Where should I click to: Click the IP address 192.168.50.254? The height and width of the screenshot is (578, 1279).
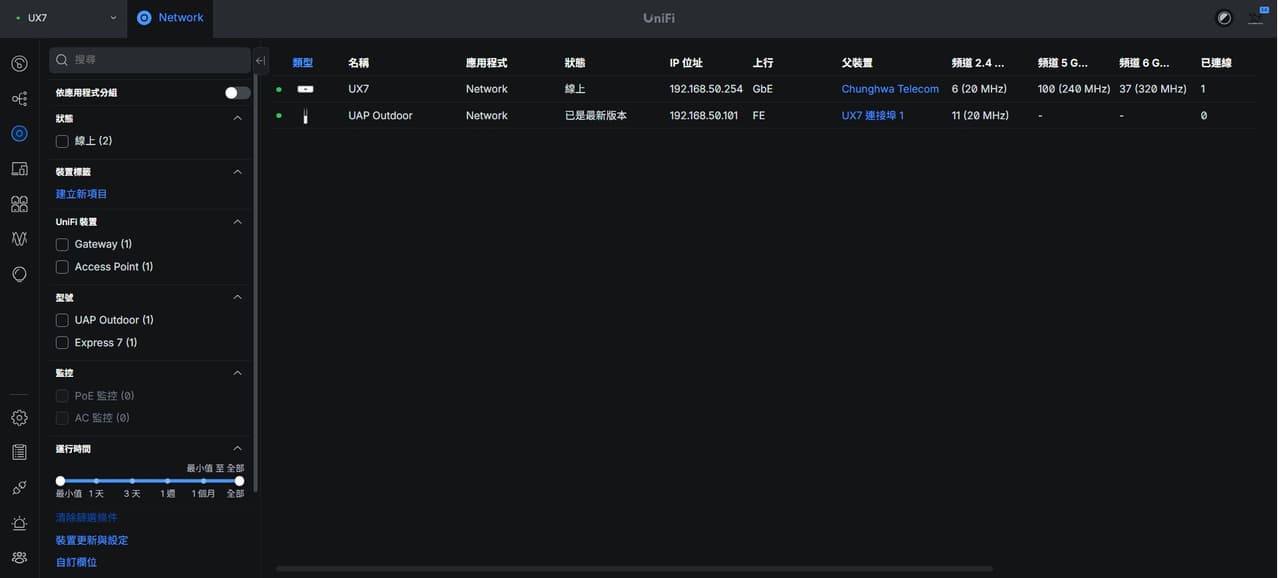[706, 89]
